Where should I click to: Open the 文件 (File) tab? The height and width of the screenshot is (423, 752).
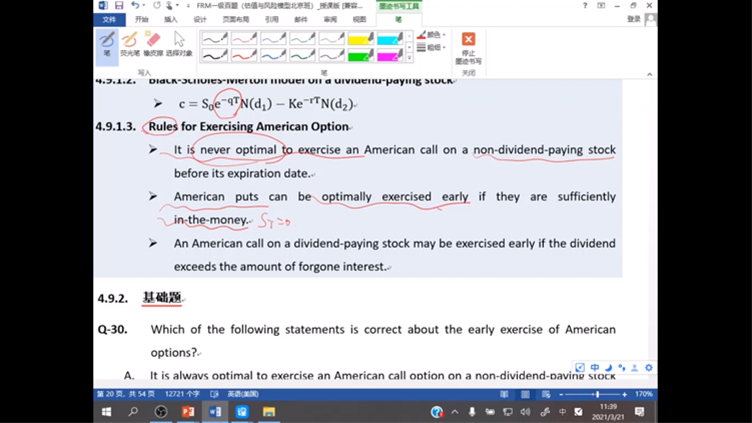pos(109,19)
